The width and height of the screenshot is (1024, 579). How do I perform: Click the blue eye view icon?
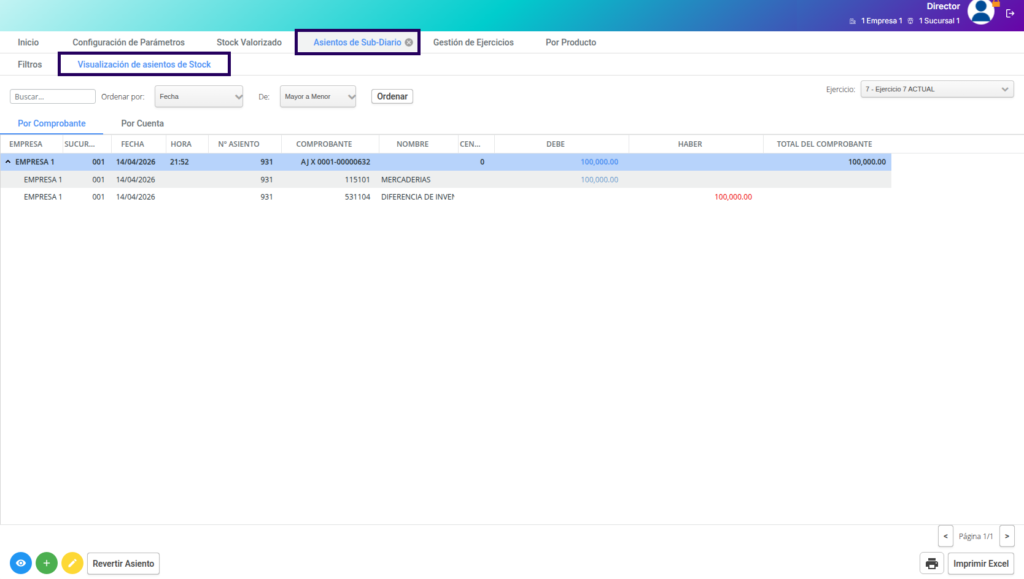20,563
